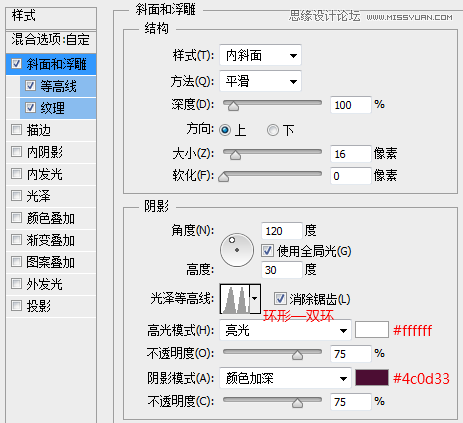This screenshot has height=423, width=463.
Task: Click the 角度 field showing 120
Action: pyautogui.click(x=282, y=231)
